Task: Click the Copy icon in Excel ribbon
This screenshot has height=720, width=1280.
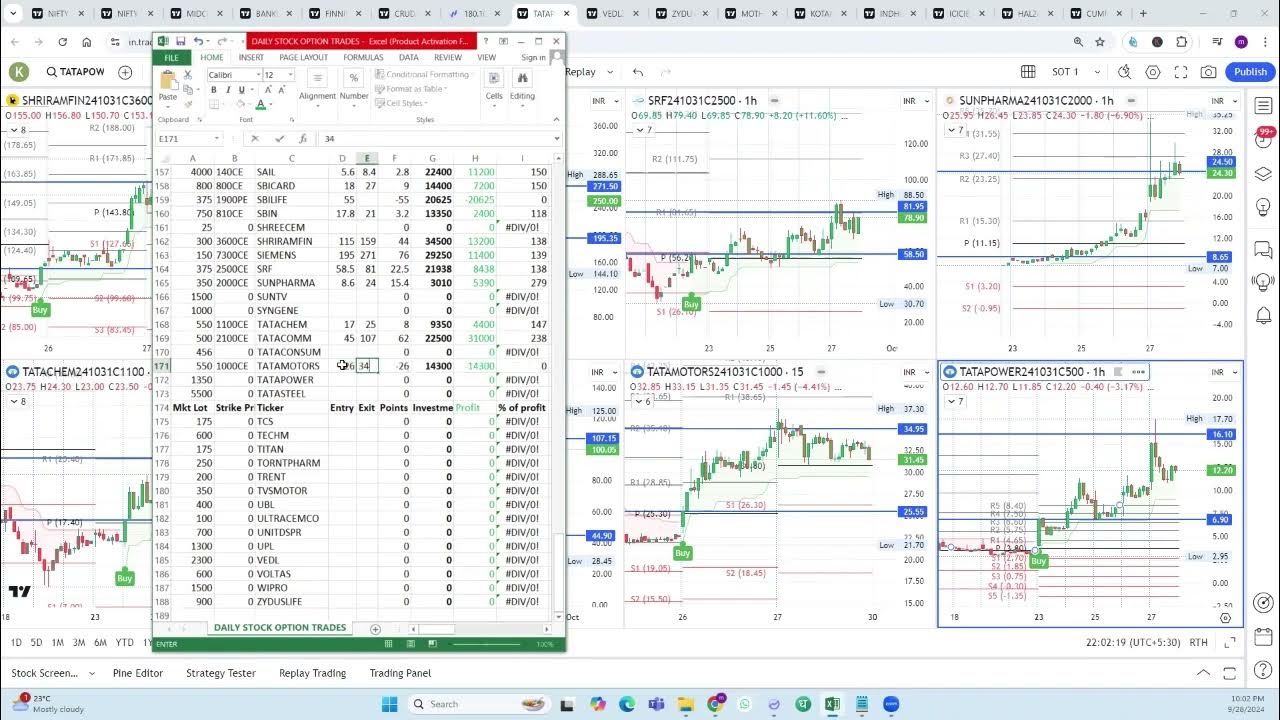Action: click(x=187, y=90)
